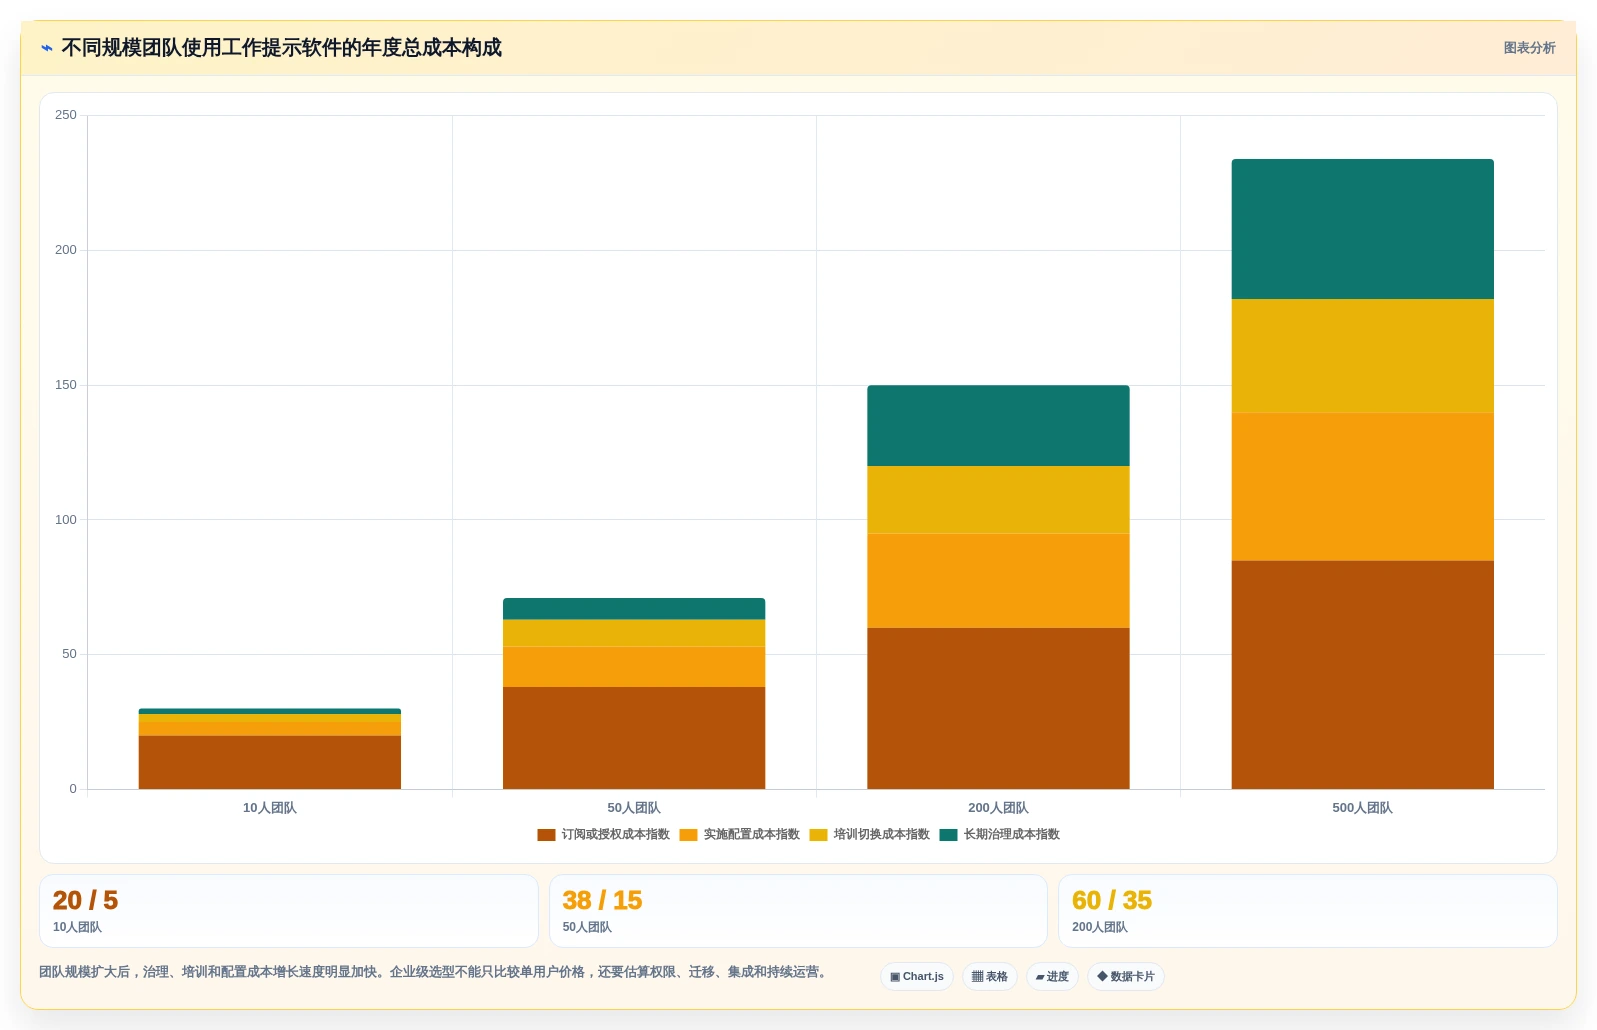
Task: Select the 数据卡片 tag chip
Action: 1126,977
